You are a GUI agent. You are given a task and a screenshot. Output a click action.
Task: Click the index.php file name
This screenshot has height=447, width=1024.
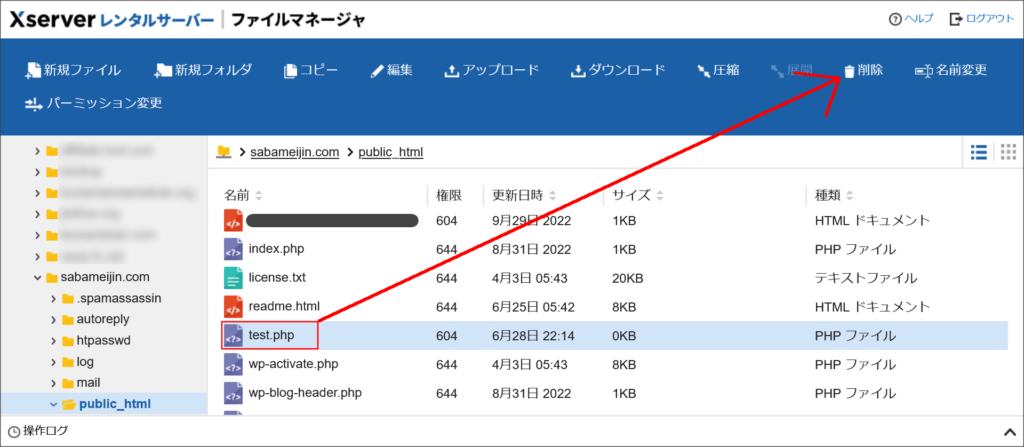276,248
